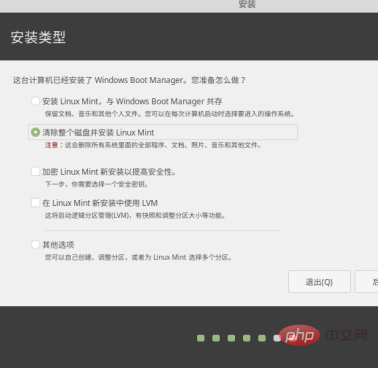Click the question text about Windows Boot Manager
This screenshot has height=368, width=378.
[x=129, y=80]
